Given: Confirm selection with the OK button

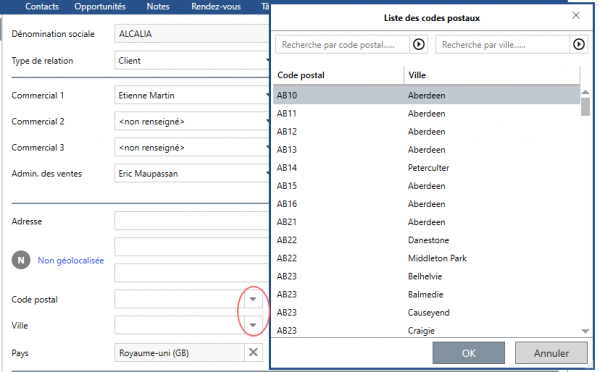Looking at the screenshot, I should (x=469, y=353).
